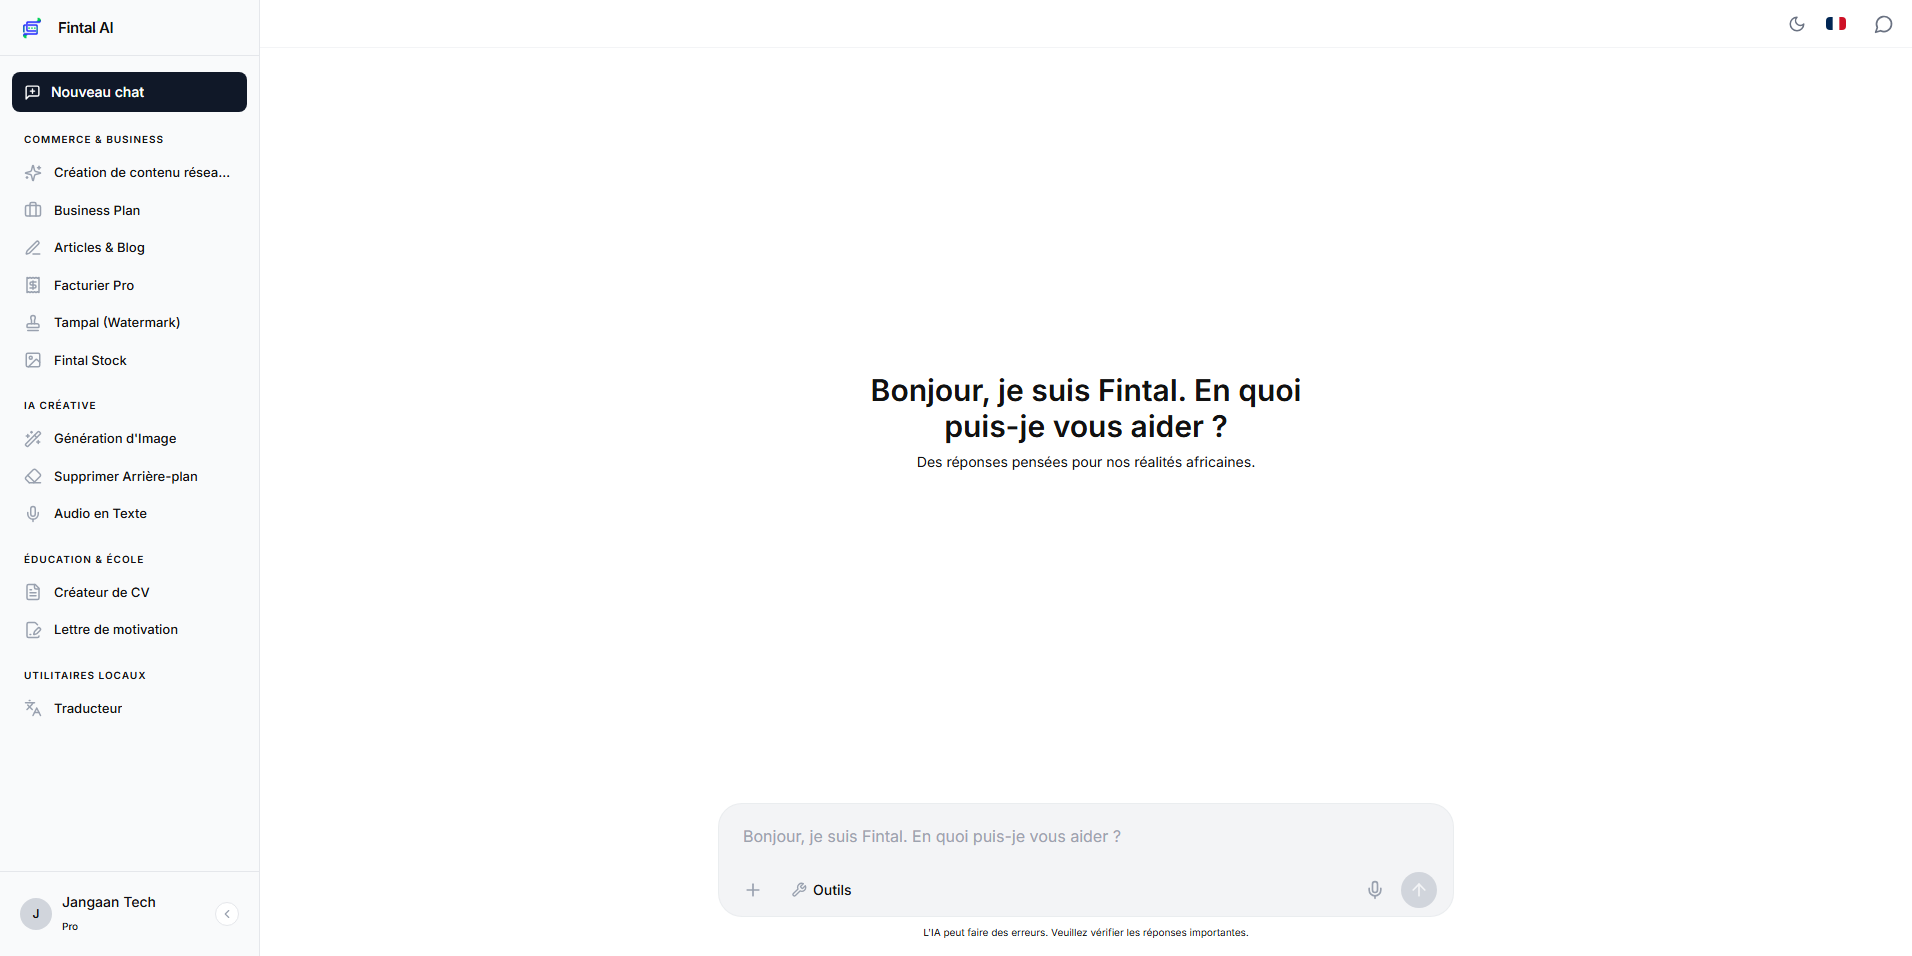Click the Facturier Pro invoice icon
Image resolution: width=1912 pixels, height=956 pixels.
33,285
